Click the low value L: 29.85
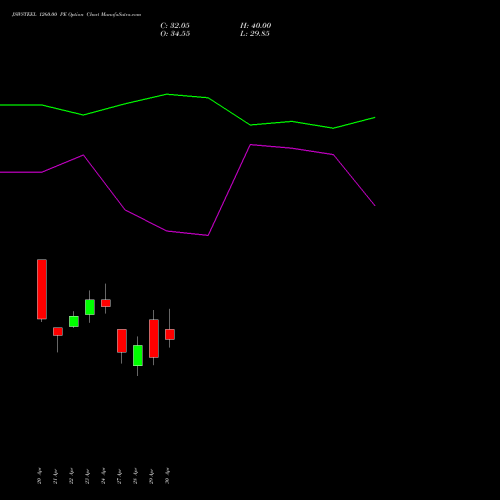The image size is (500, 500). pyautogui.click(x=255, y=33)
